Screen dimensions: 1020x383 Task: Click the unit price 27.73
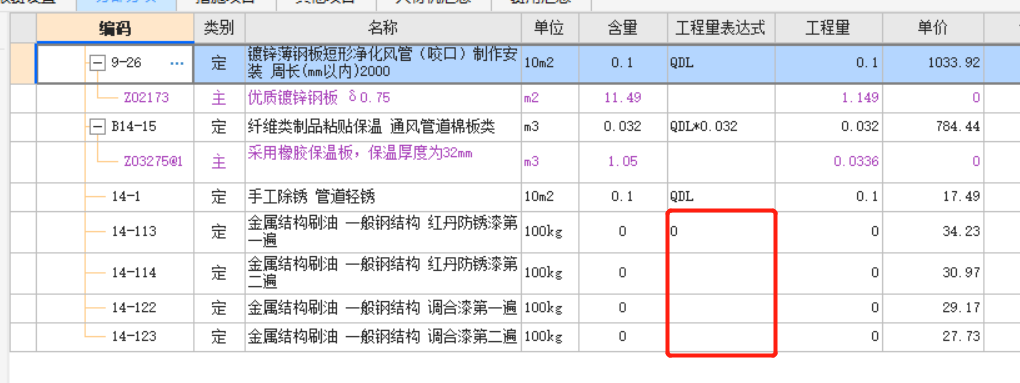tap(961, 337)
